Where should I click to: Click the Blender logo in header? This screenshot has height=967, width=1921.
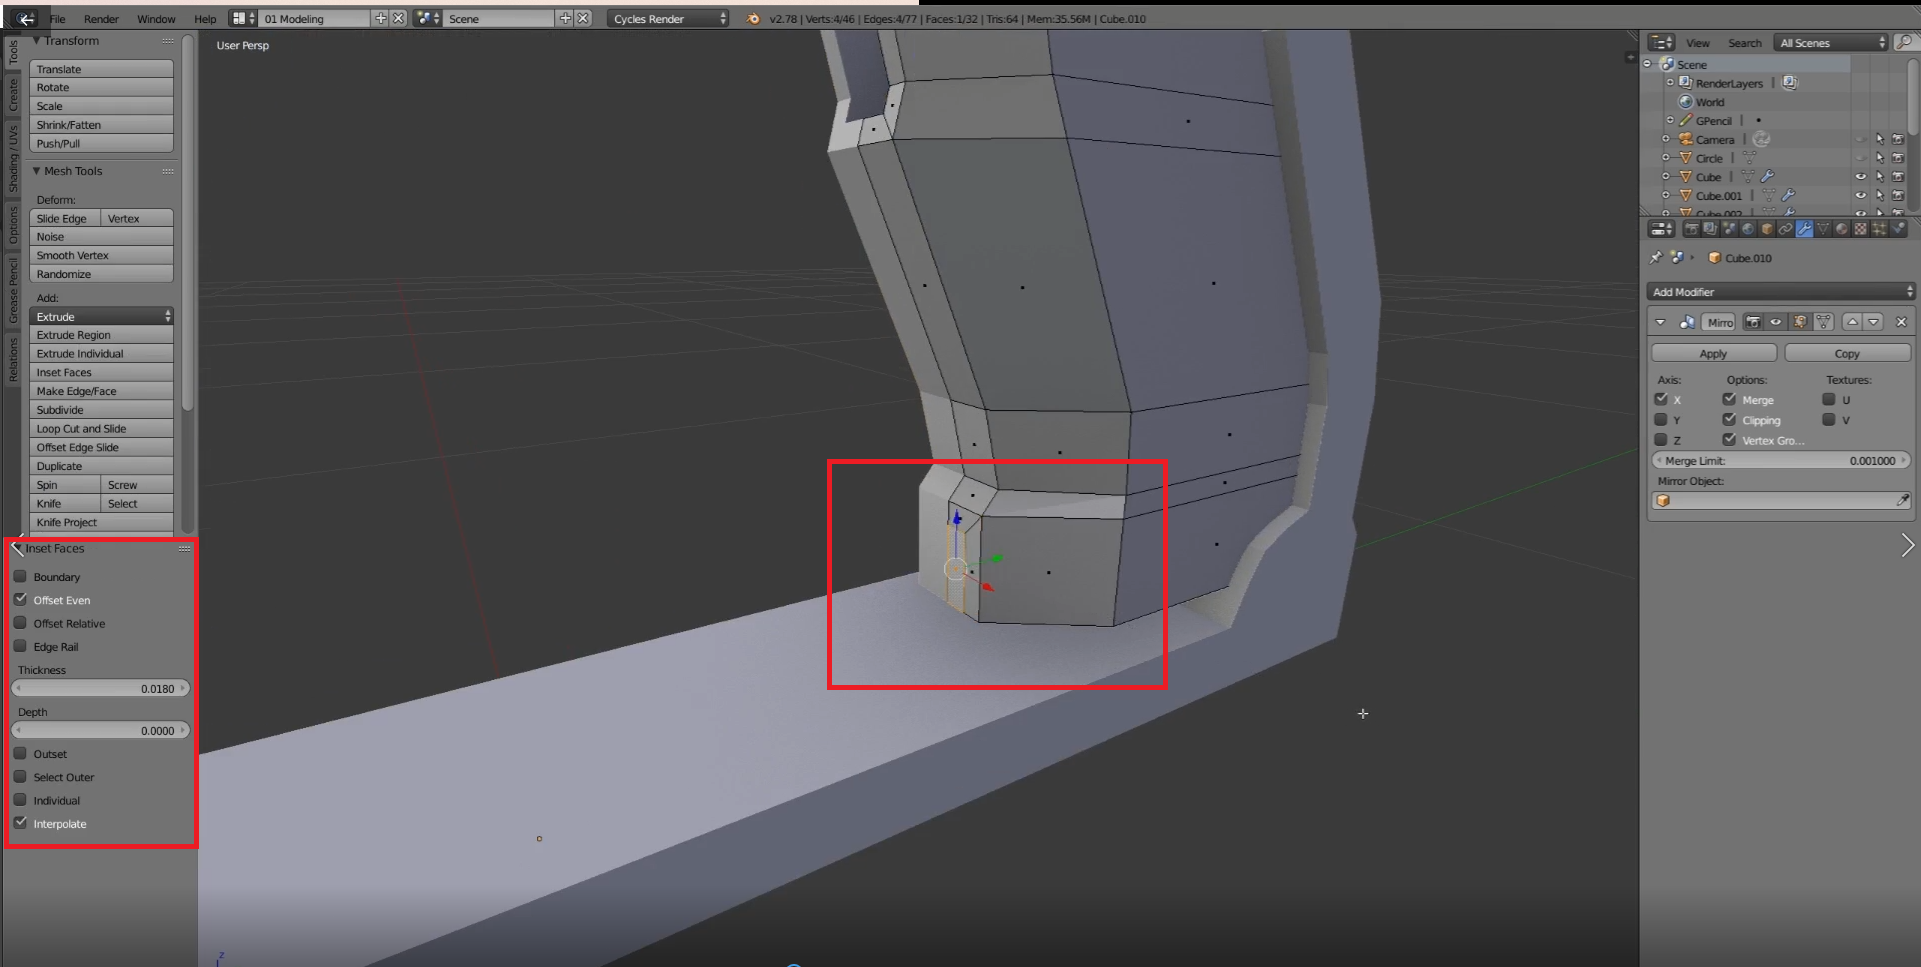pos(753,18)
